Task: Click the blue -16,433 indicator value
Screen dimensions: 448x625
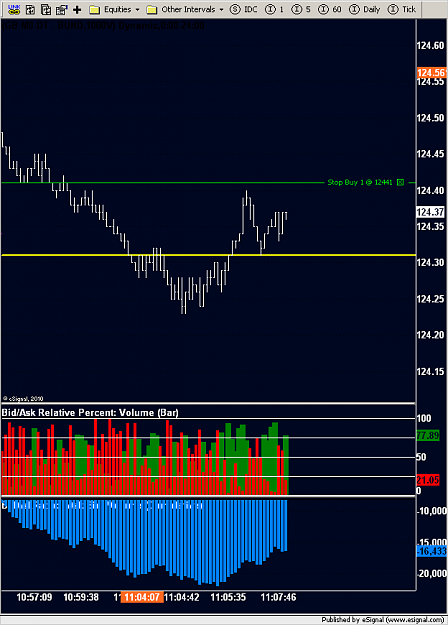Action: pyautogui.click(x=432, y=551)
